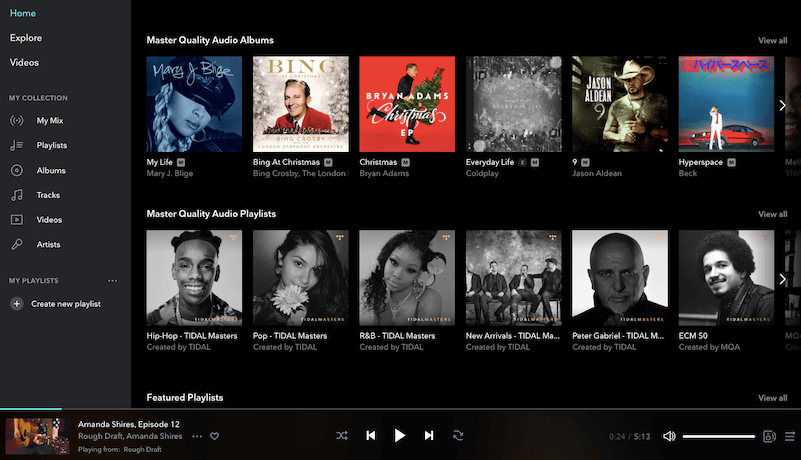This screenshot has height=460, width=801.
Task: Open Explore in sidebar
Action: coord(26,38)
